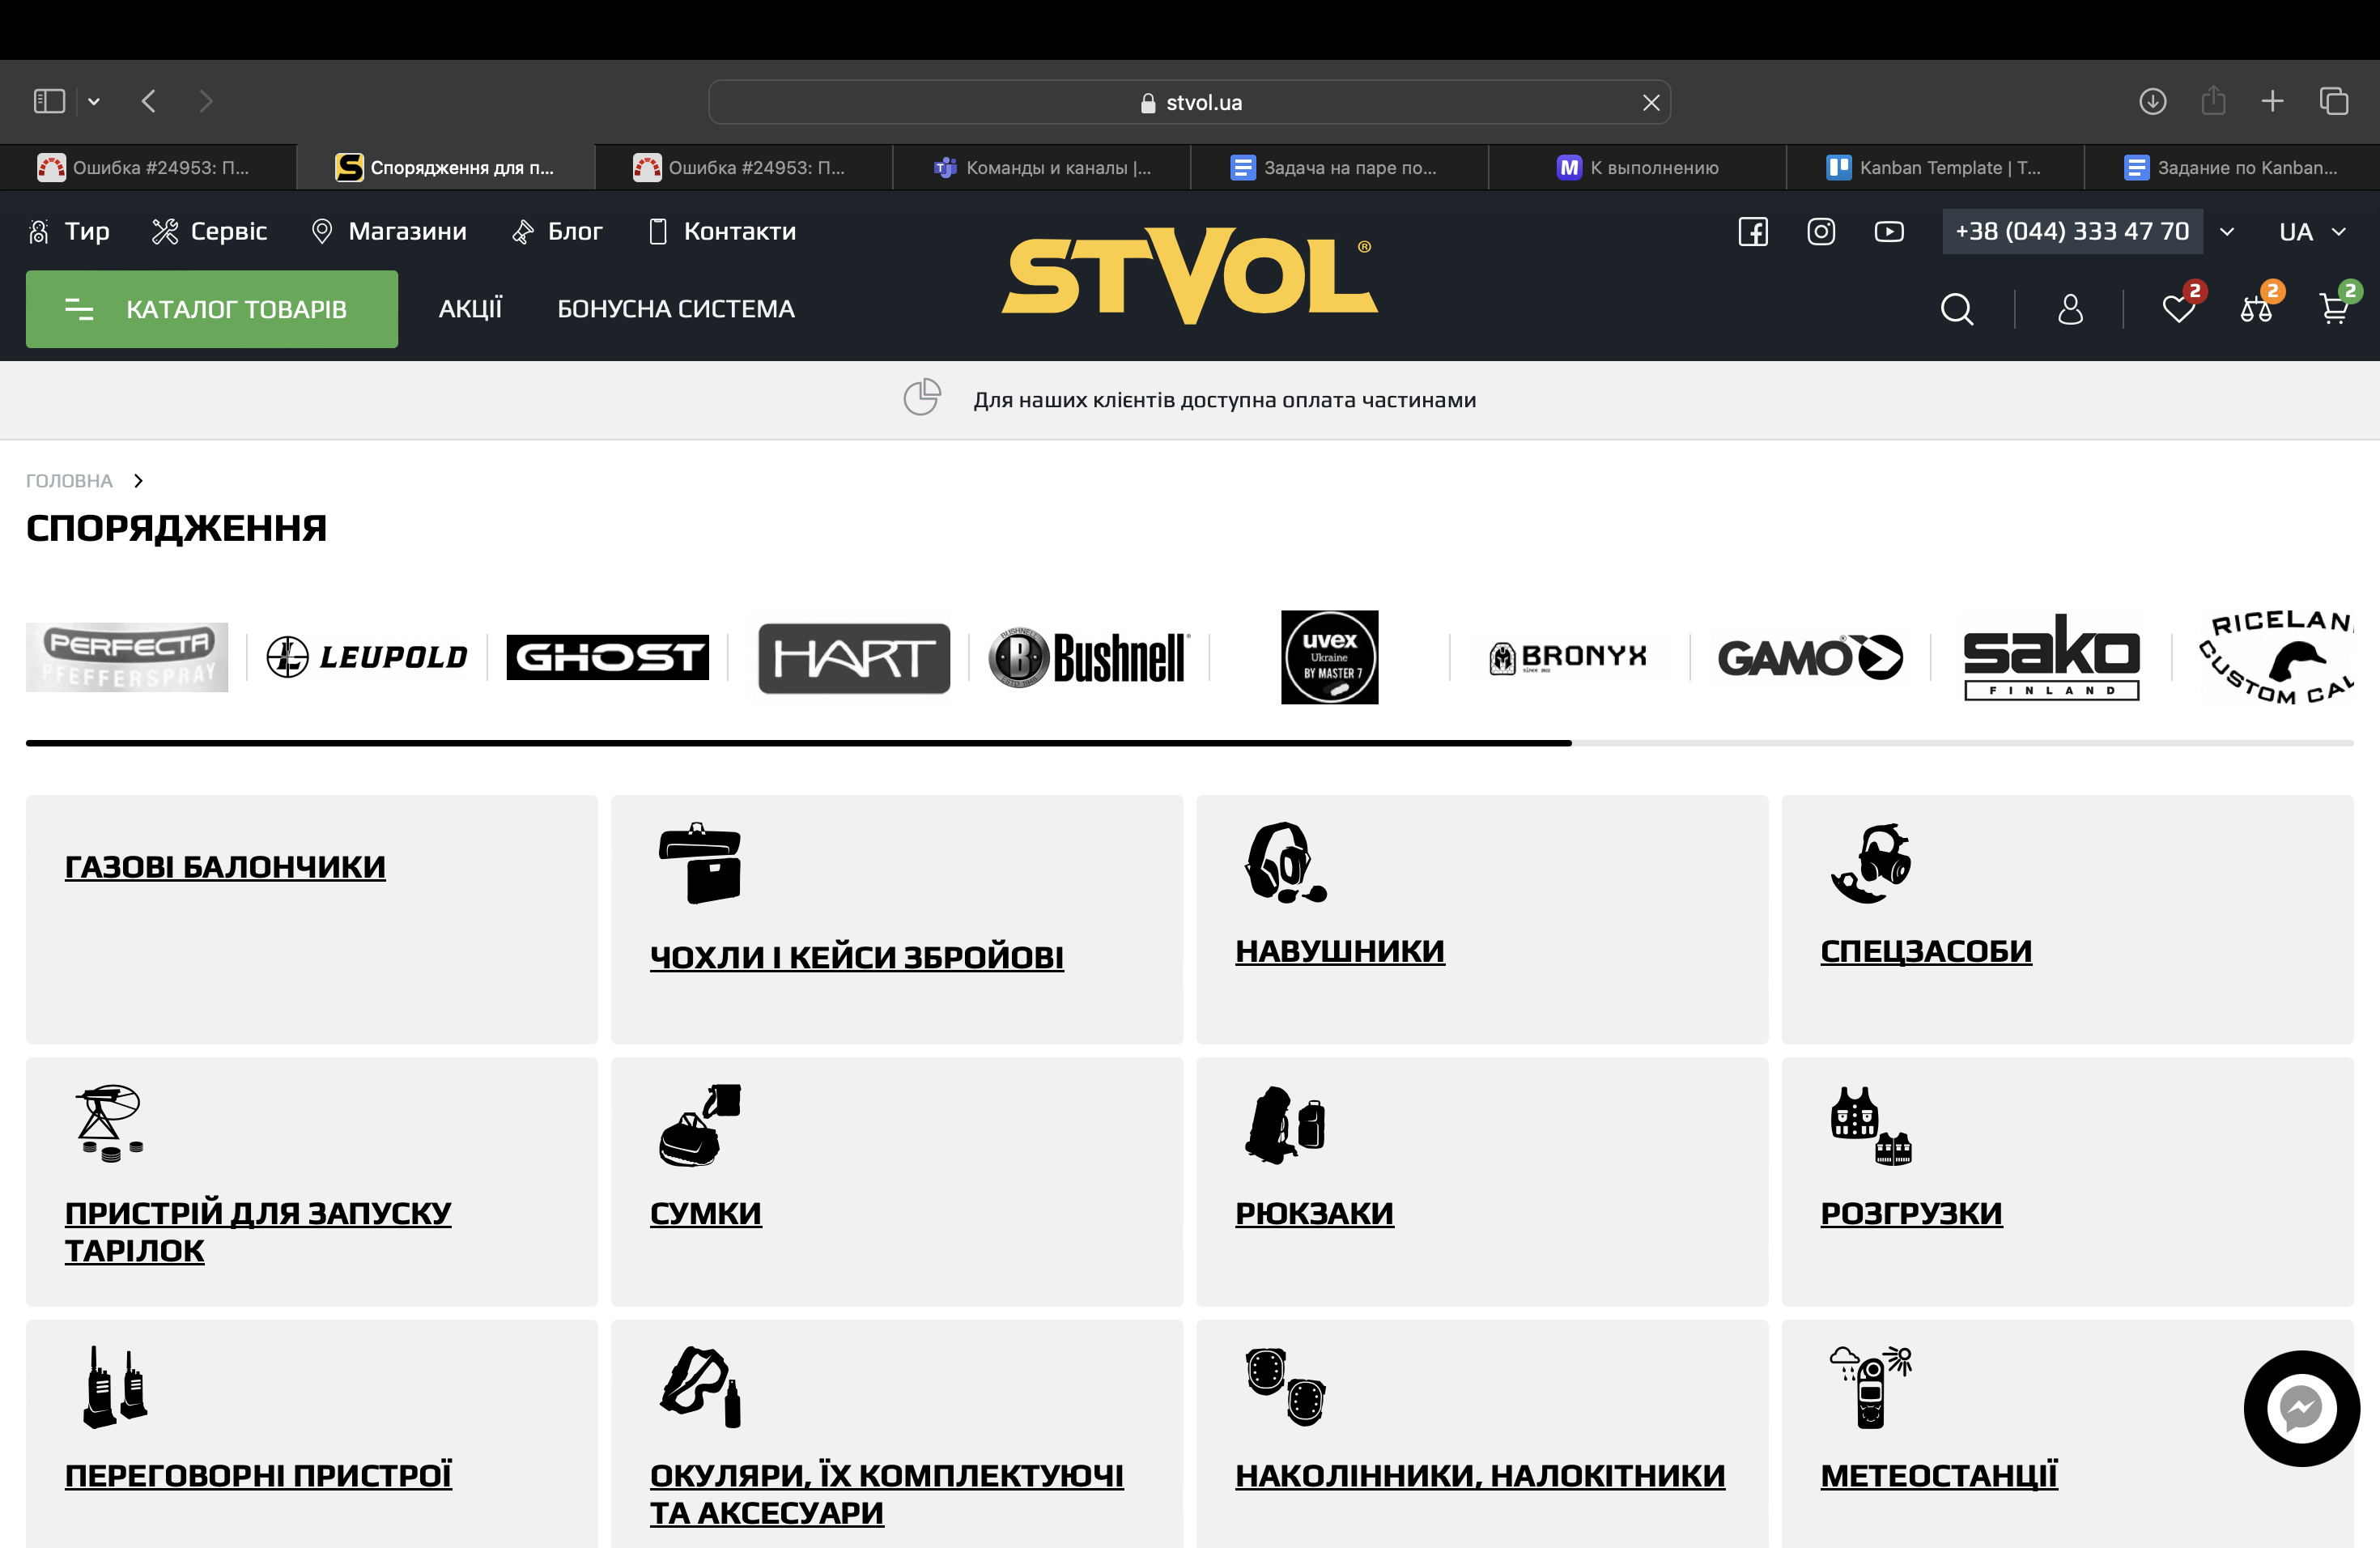Visit the STVOL Facebook page icon

pos(1752,231)
